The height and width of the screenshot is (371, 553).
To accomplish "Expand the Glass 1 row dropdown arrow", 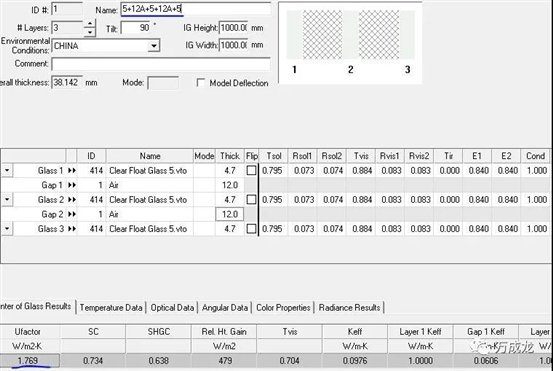I will click(7, 171).
